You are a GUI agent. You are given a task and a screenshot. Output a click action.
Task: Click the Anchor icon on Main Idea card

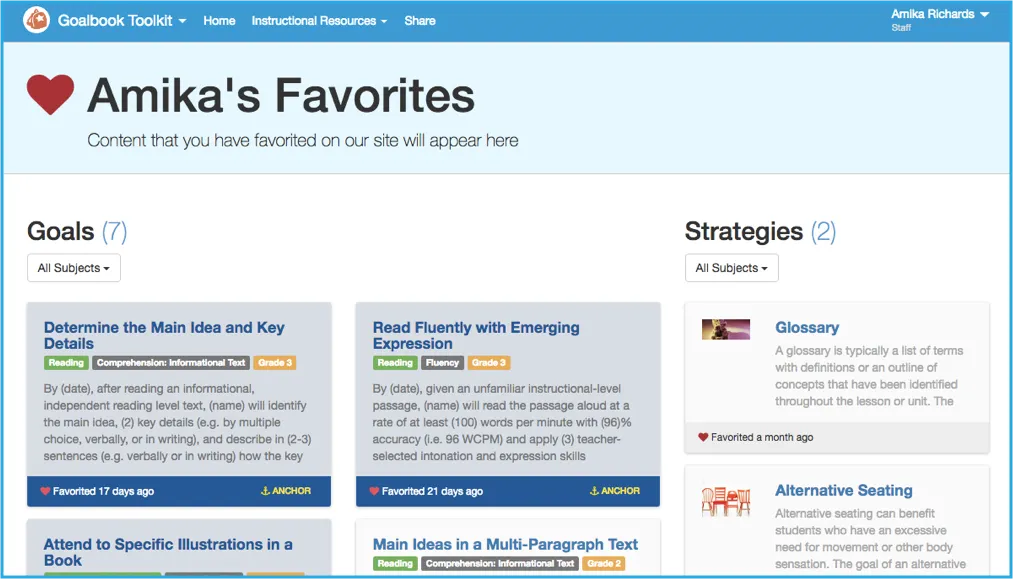tap(265, 491)
